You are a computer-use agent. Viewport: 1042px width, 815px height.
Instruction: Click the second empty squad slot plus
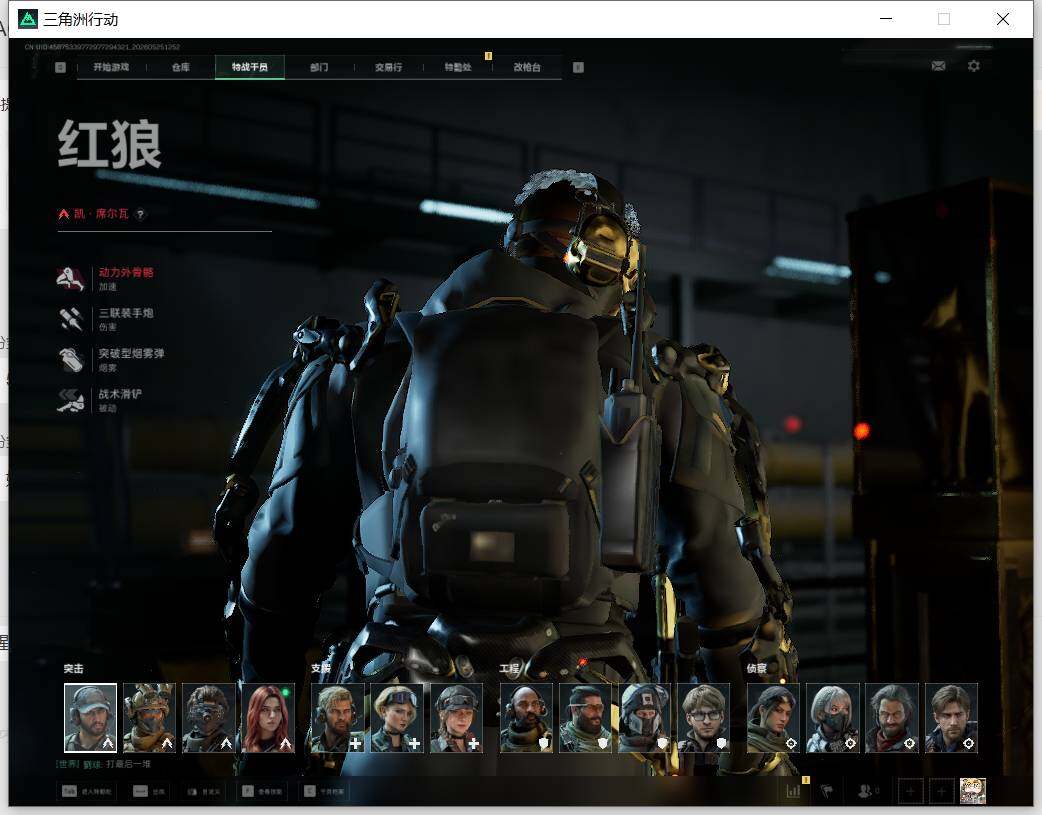(941, 791)
